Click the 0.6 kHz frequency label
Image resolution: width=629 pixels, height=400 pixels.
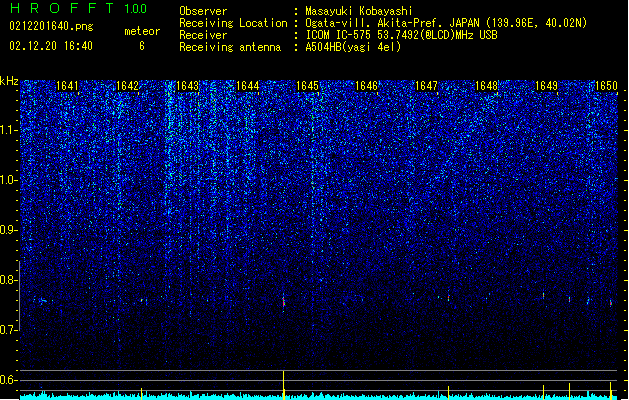tap(8, 380)
